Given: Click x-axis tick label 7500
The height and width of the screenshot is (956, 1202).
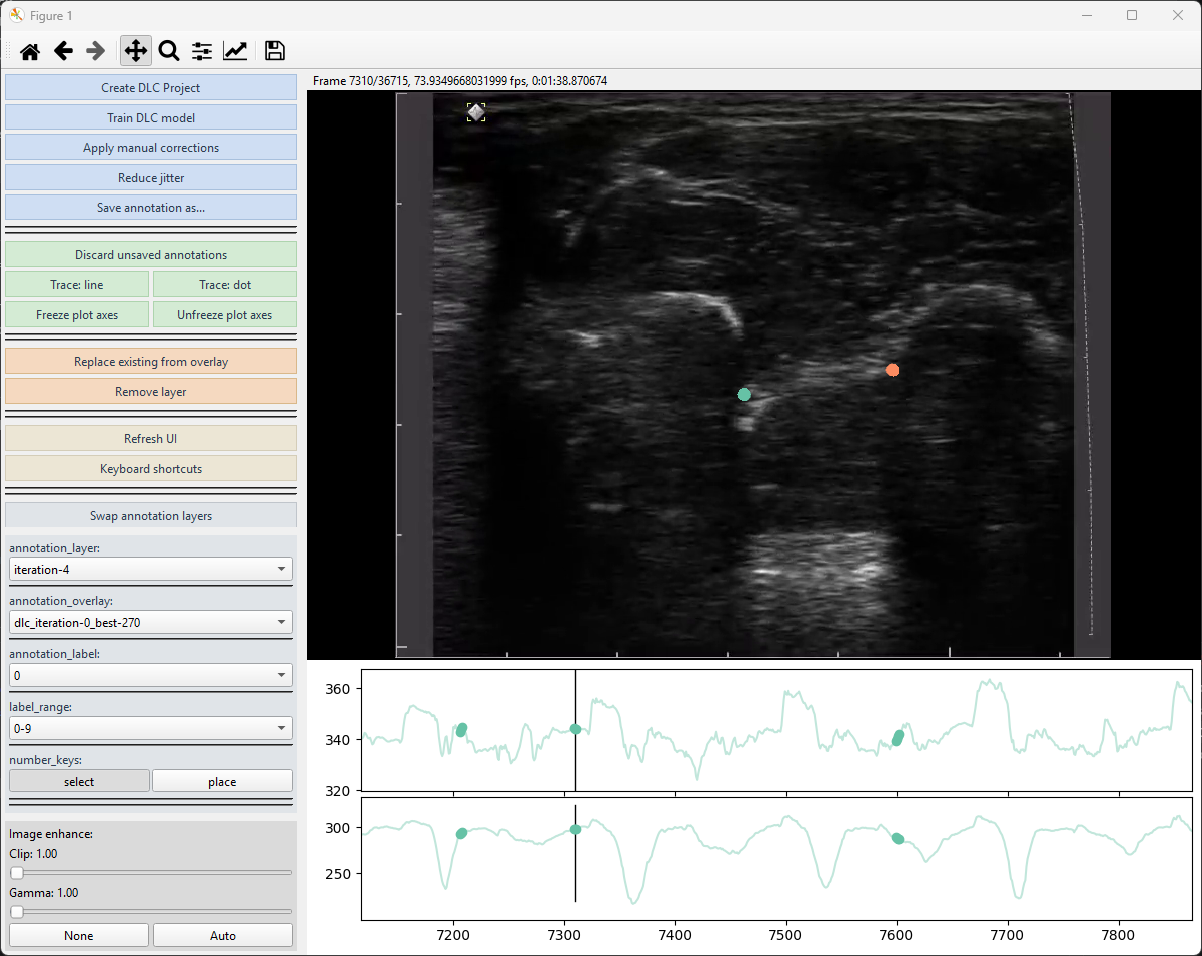Looking at the screenshot, I should (x=786, y=936).
